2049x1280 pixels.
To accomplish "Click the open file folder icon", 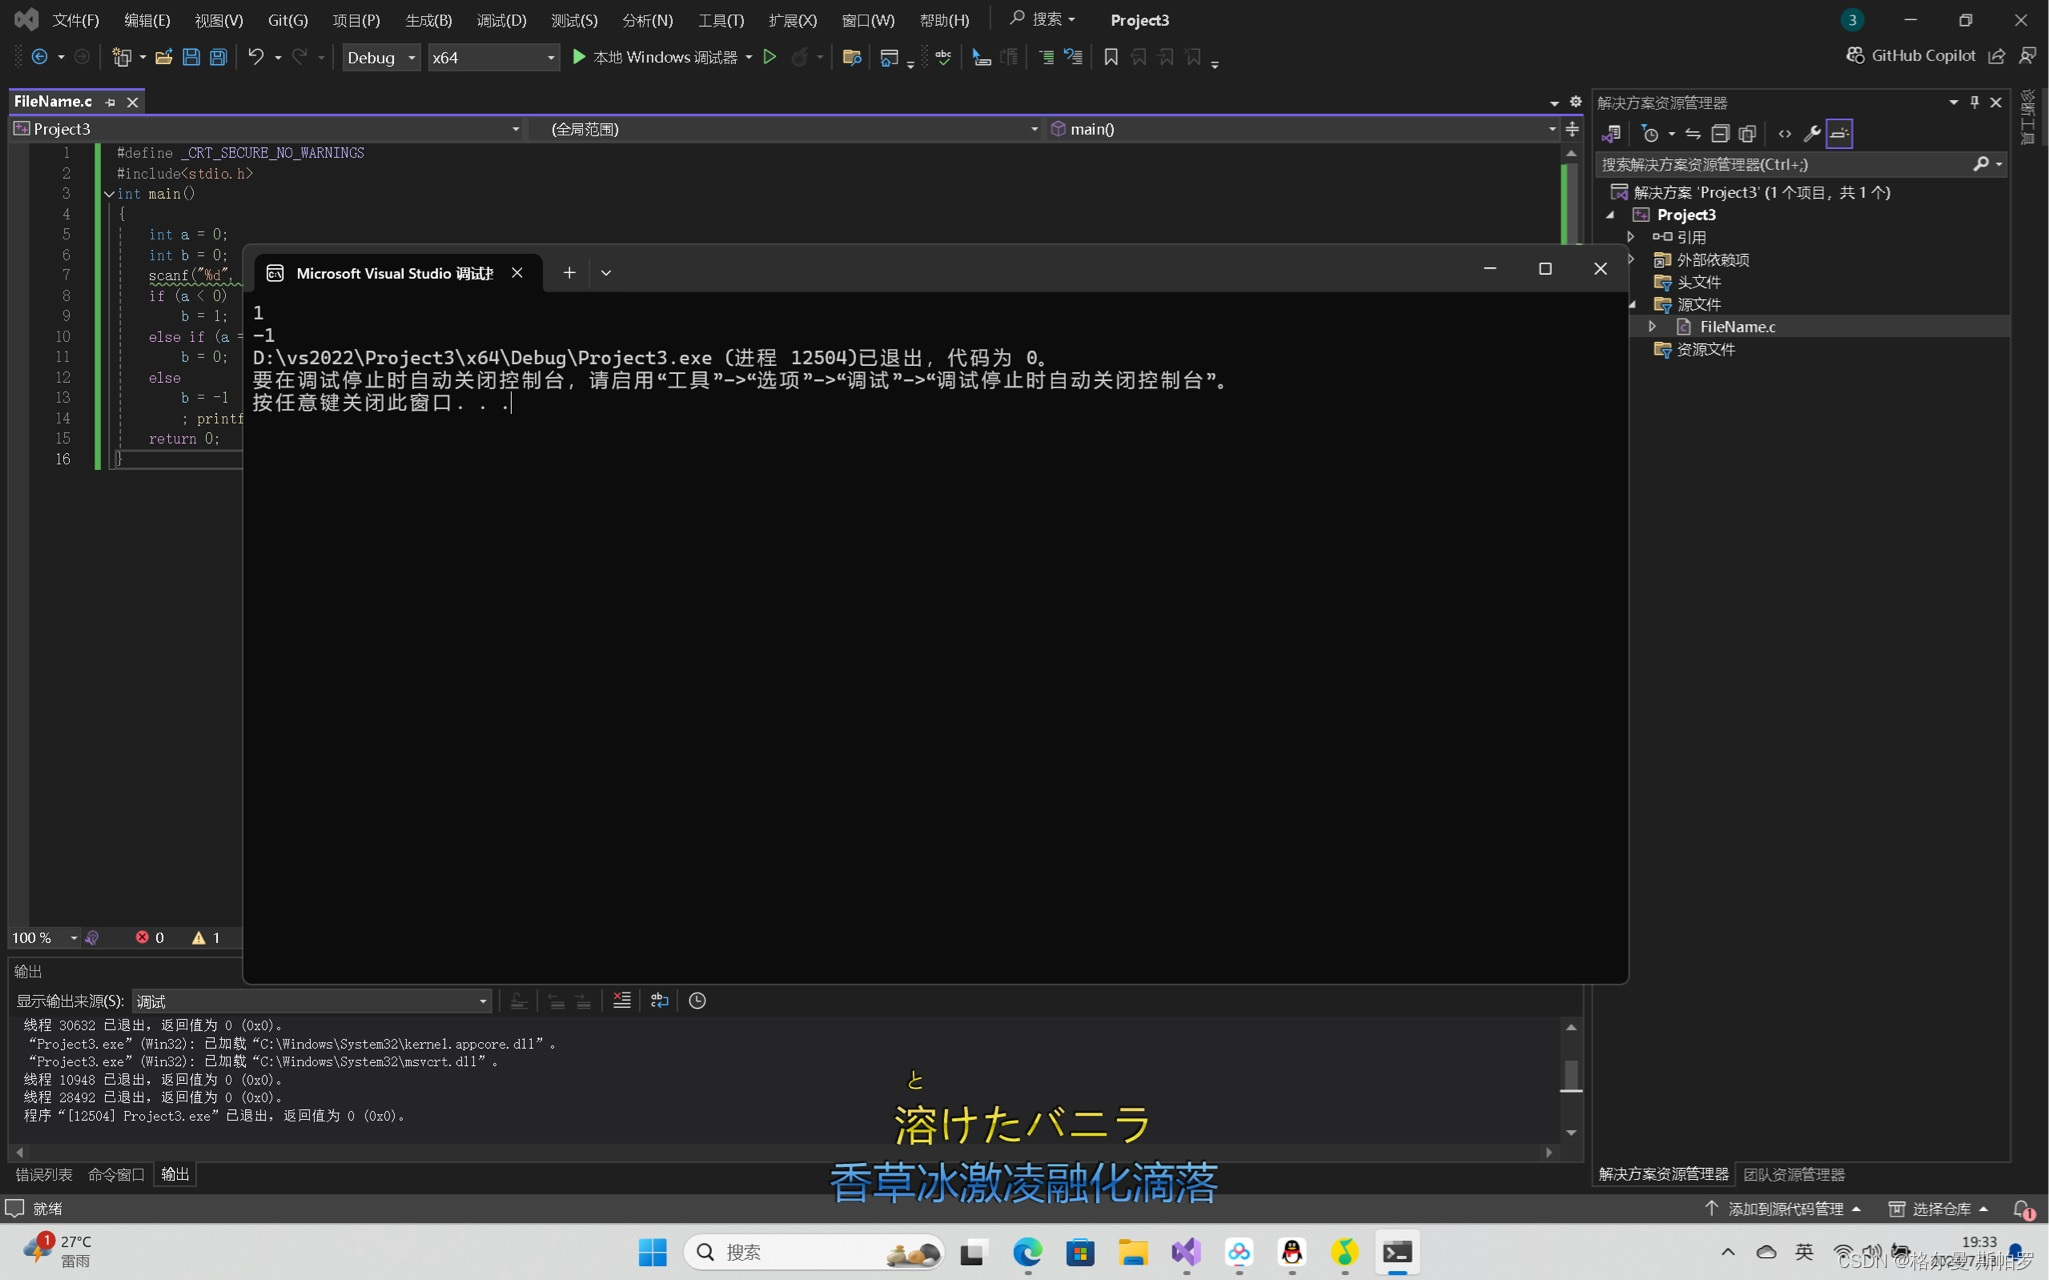I will (163, 57).
